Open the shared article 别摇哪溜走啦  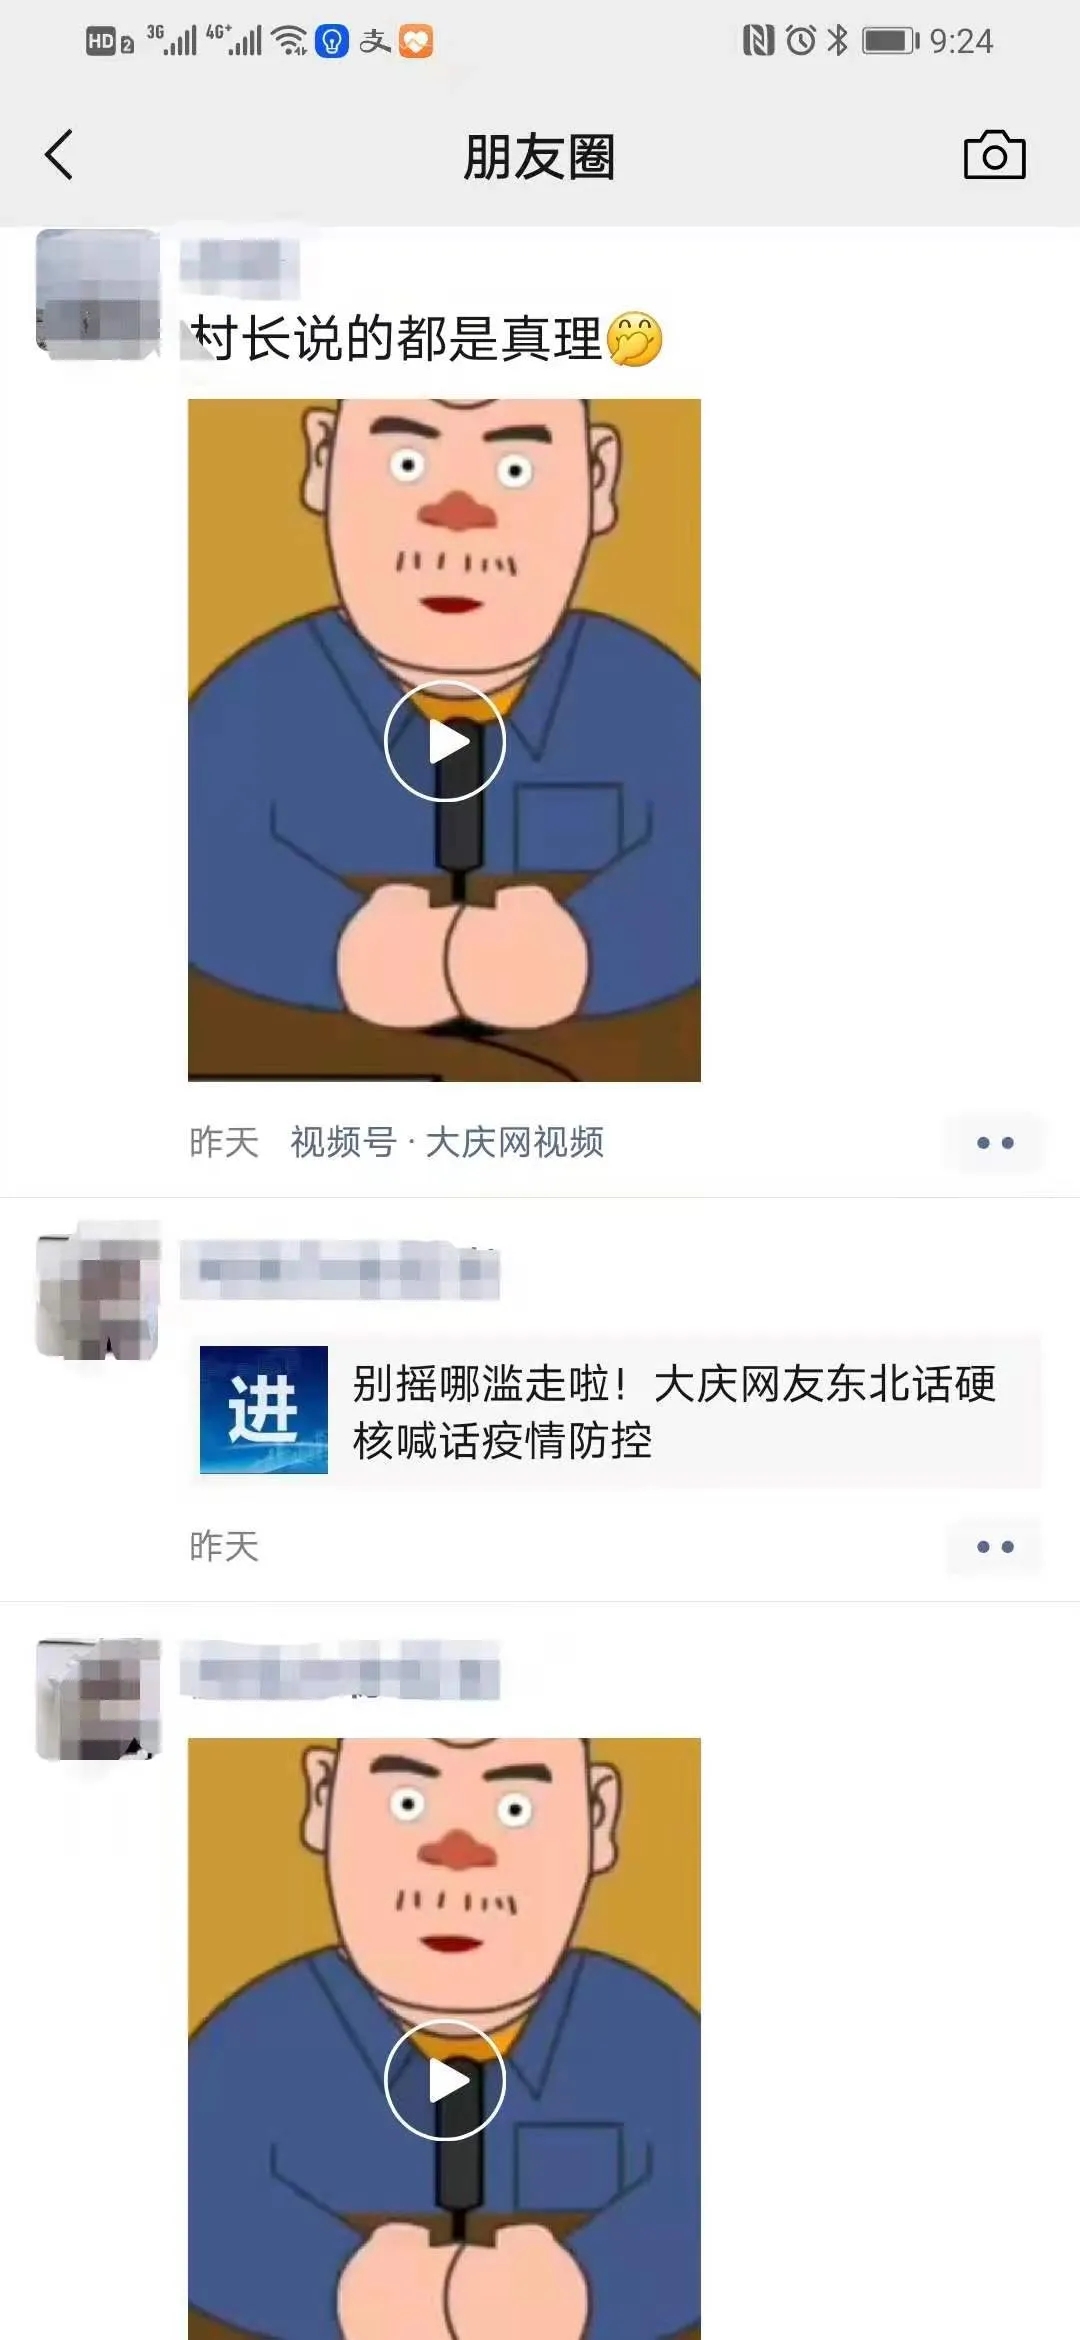615,1410
